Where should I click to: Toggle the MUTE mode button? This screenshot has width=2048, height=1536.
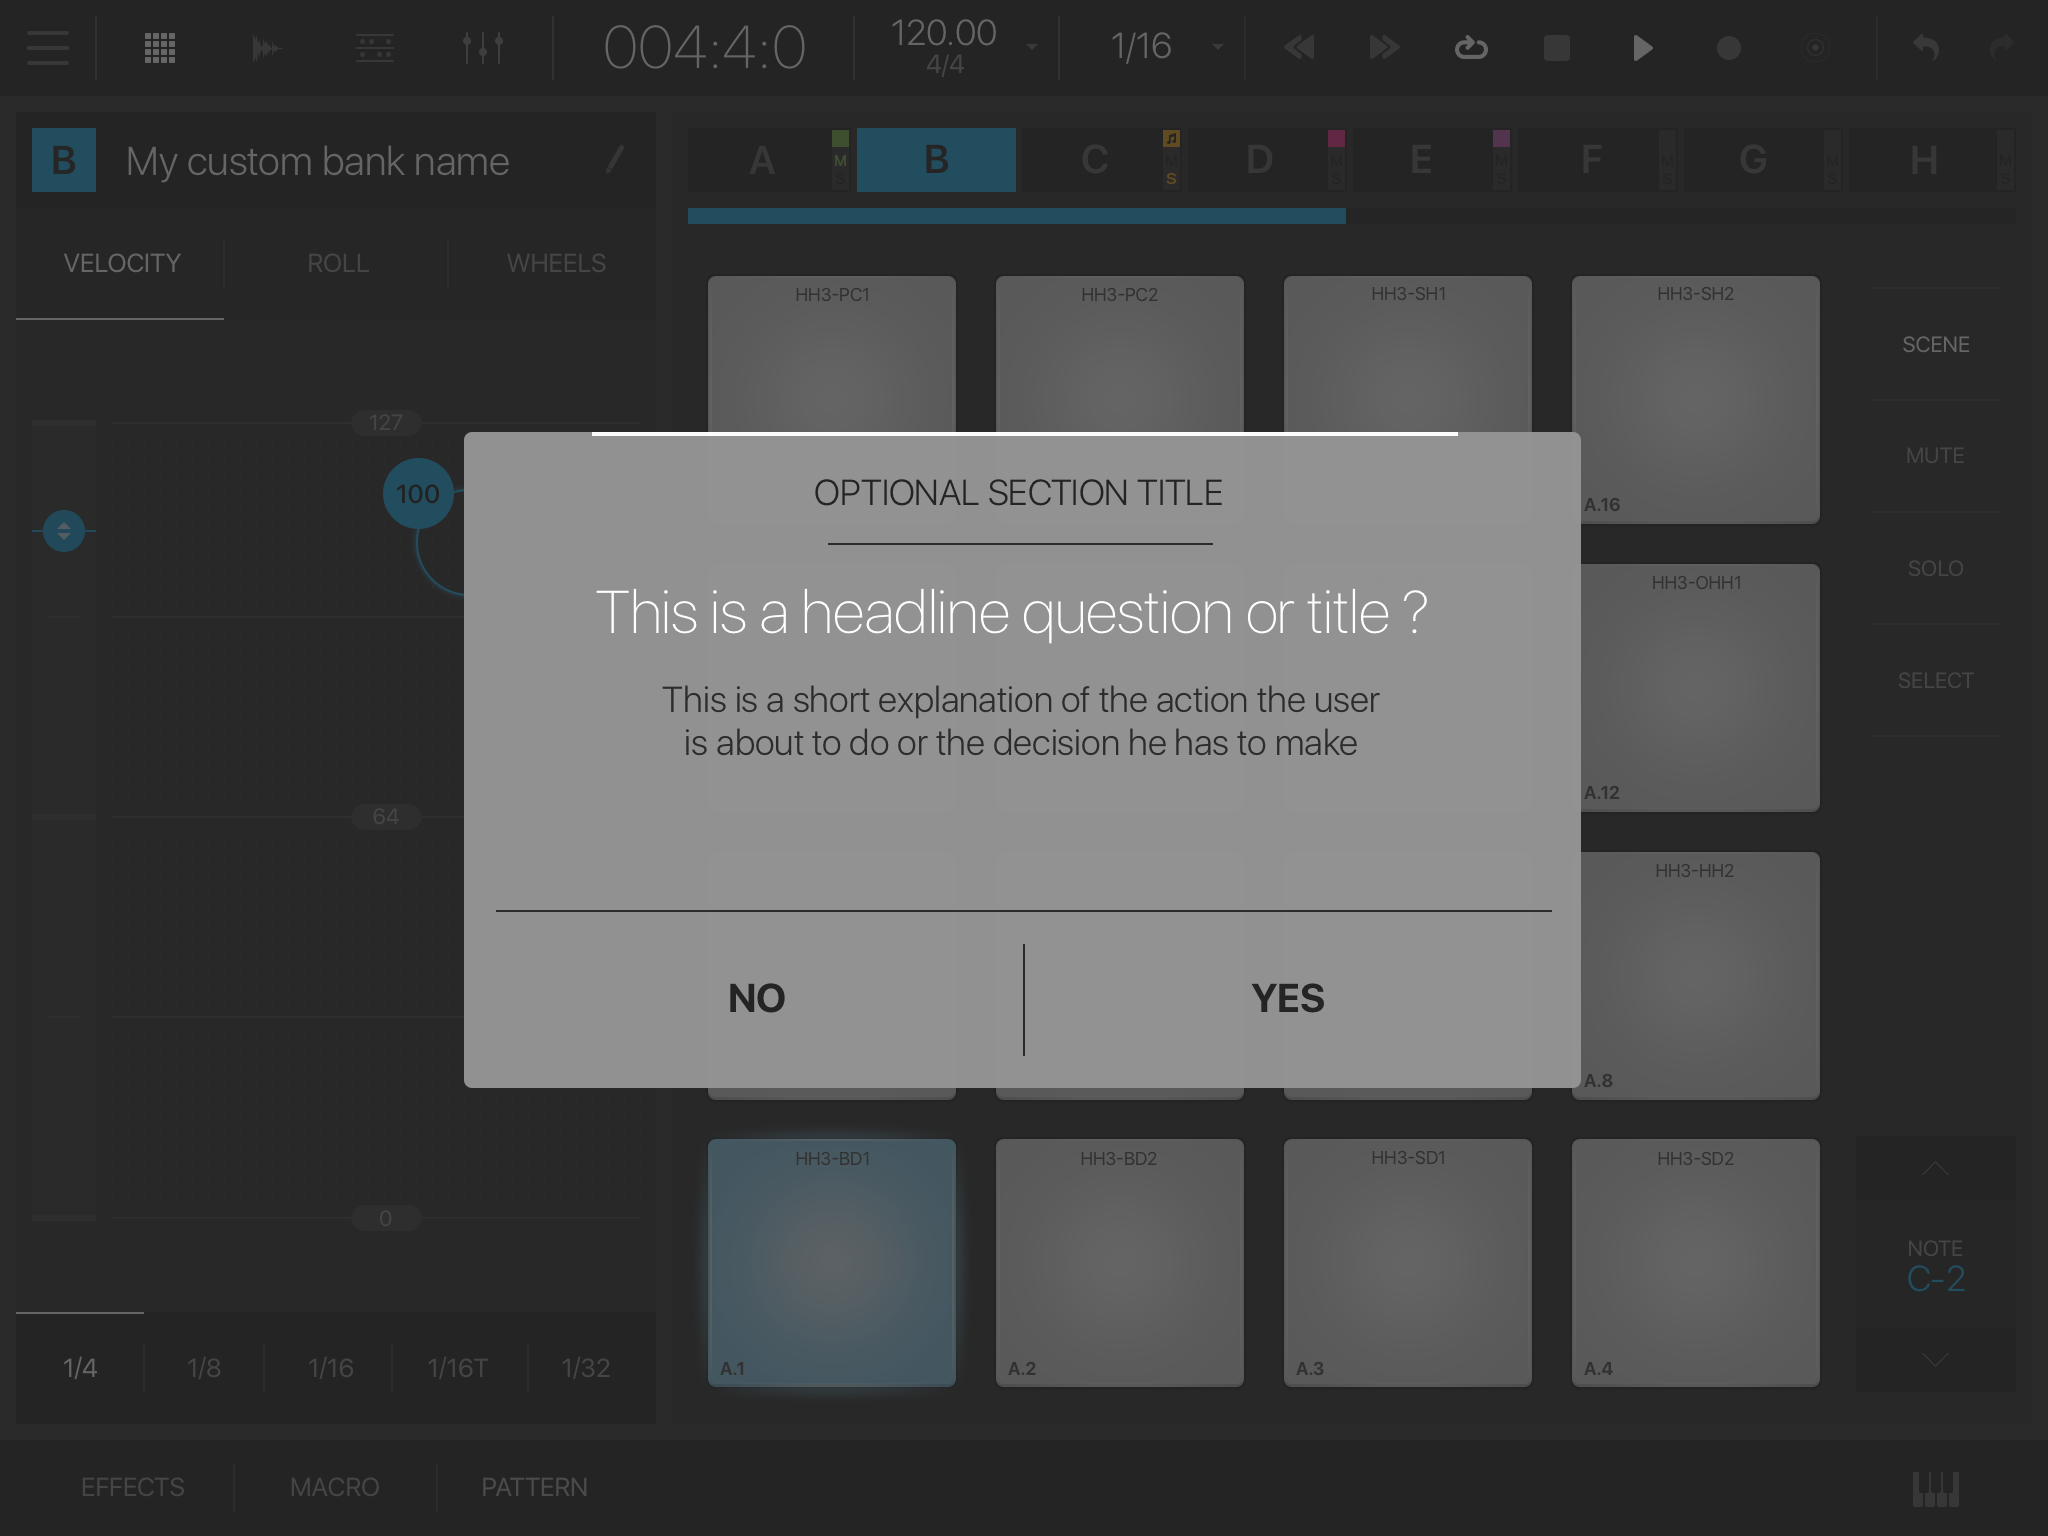click(1935, 456)
